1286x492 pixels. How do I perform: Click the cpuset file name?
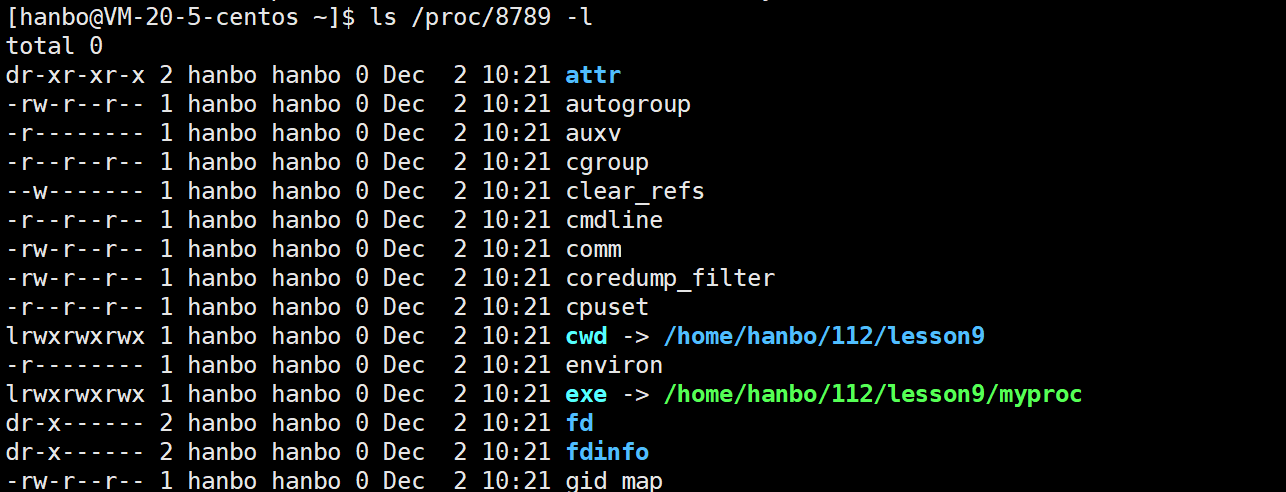tap(607, 307)
